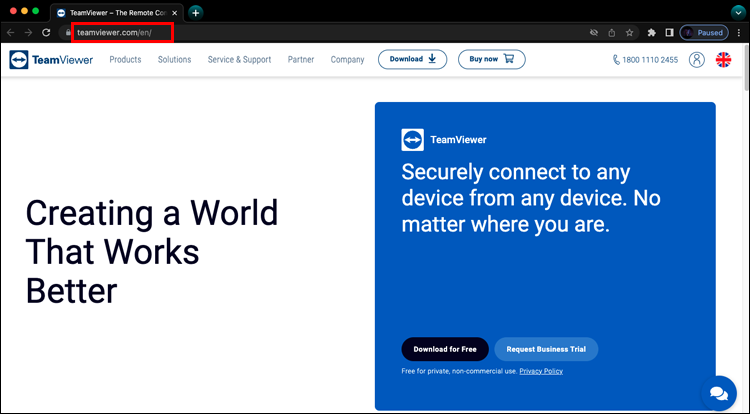Open a new tab with the plus button
This screenshot has width=750, height=414.
195,13
